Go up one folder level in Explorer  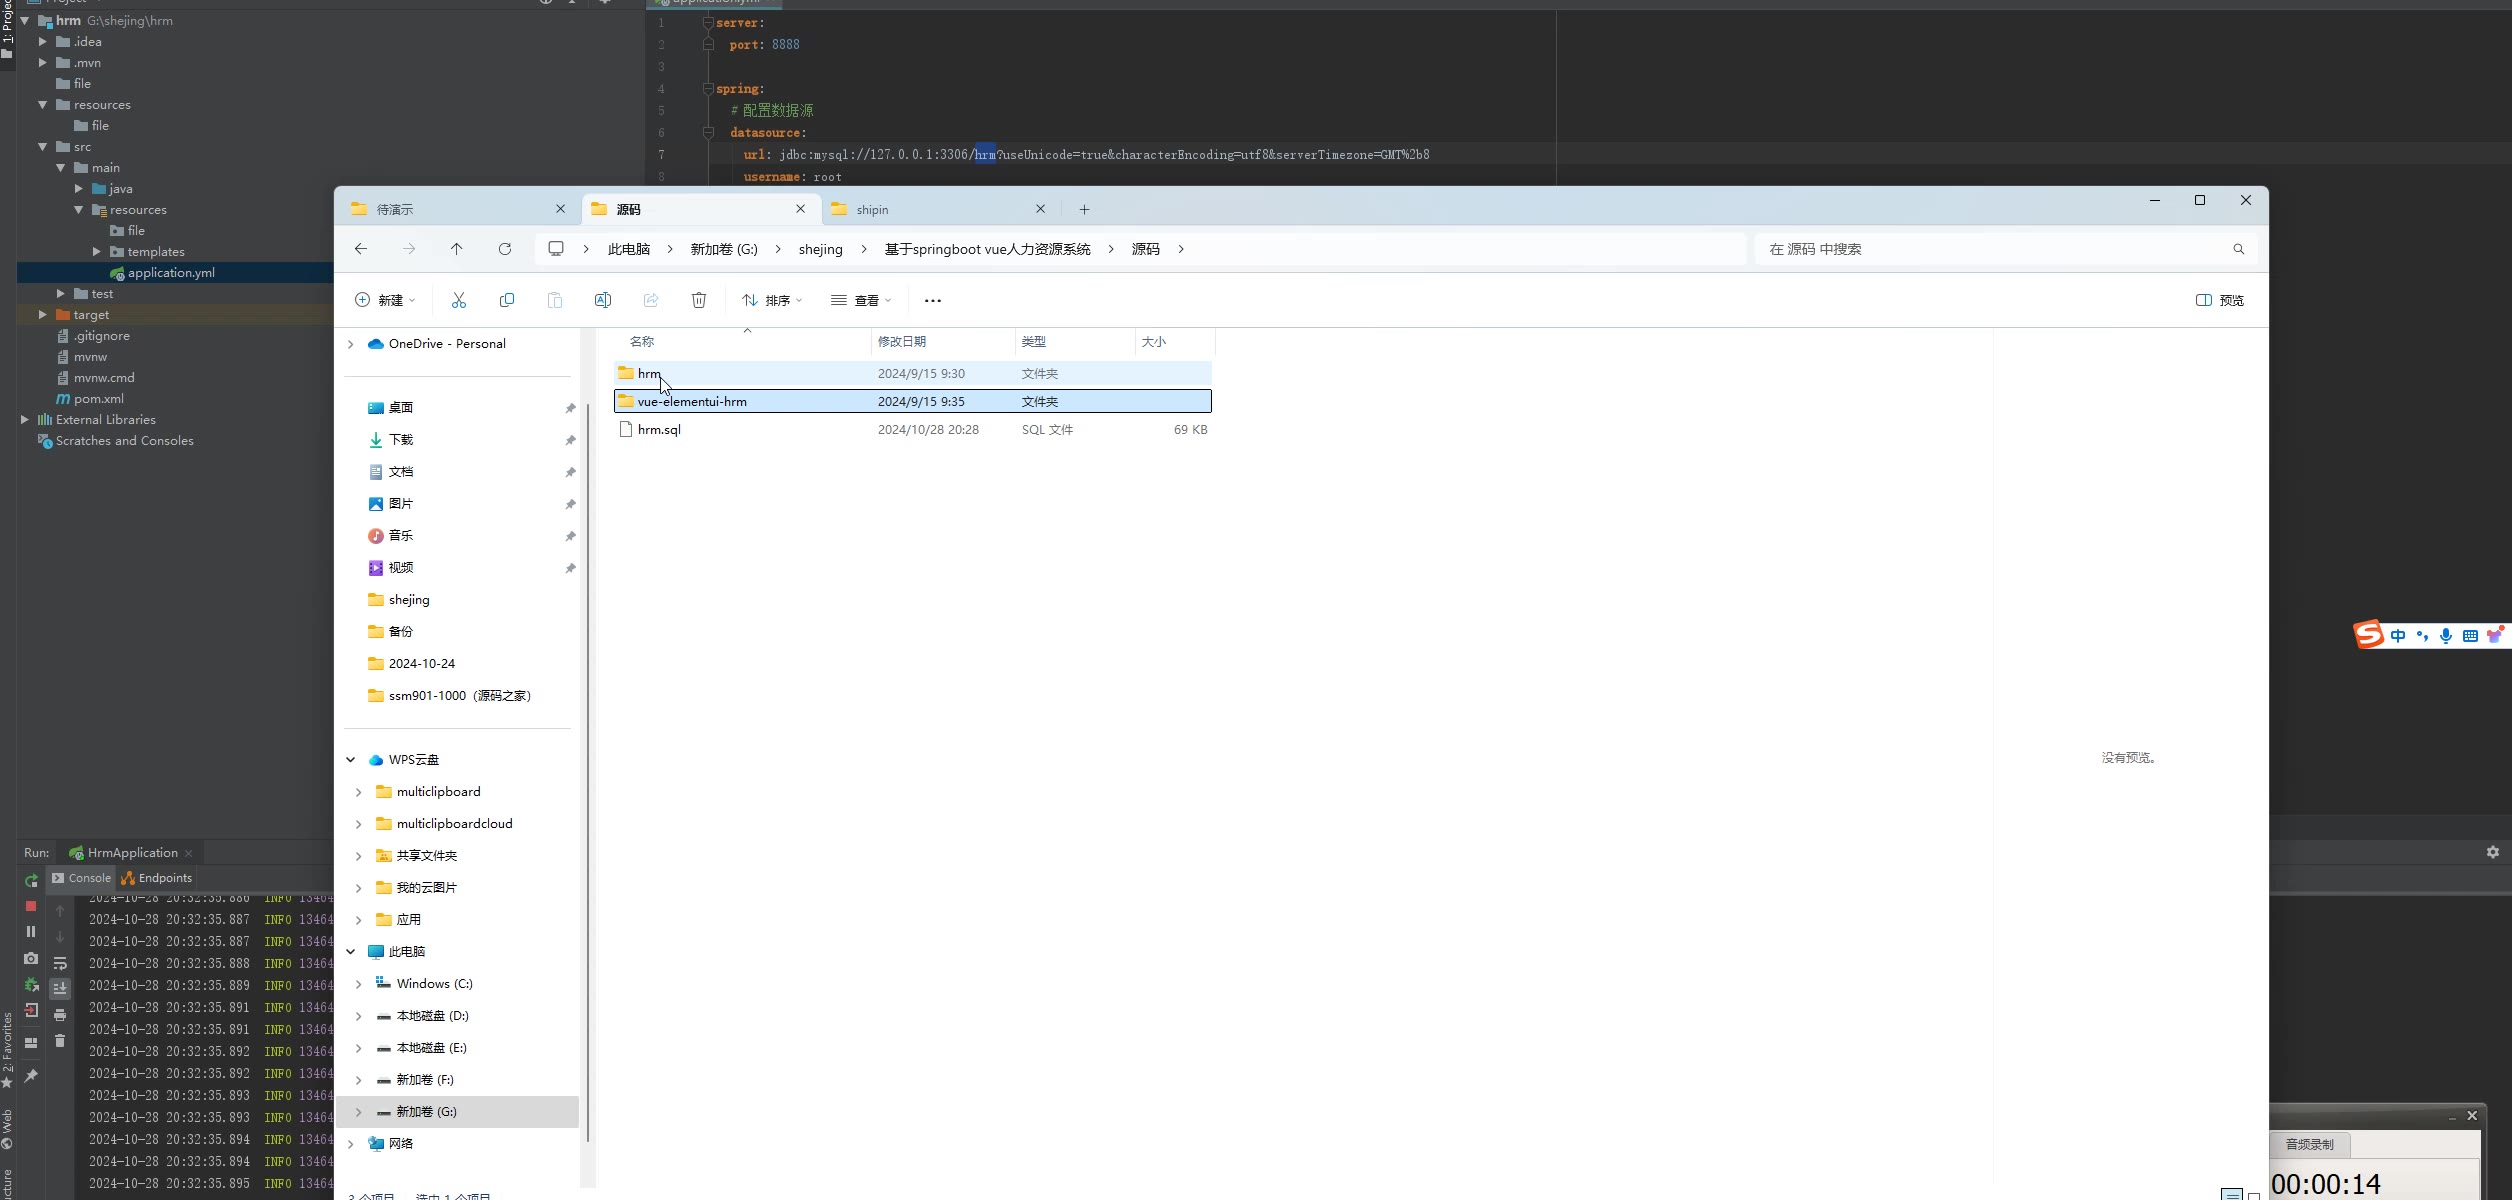[457, 249]
